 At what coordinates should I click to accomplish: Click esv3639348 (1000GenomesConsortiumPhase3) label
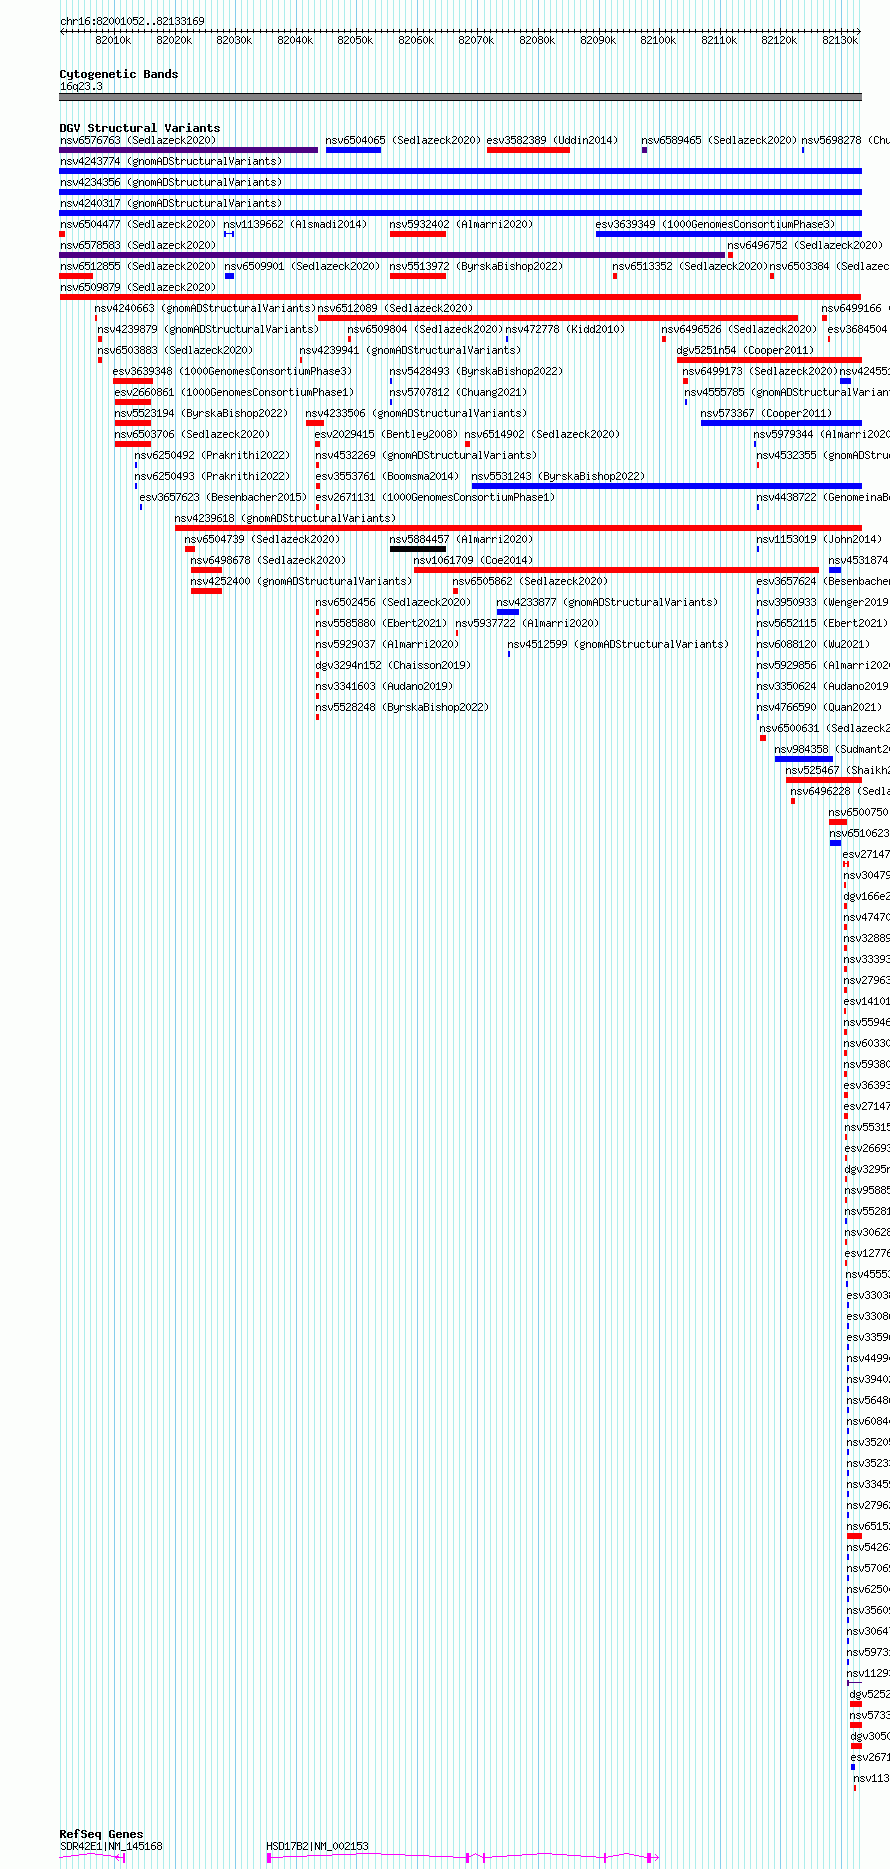click(x=232, y=371)
